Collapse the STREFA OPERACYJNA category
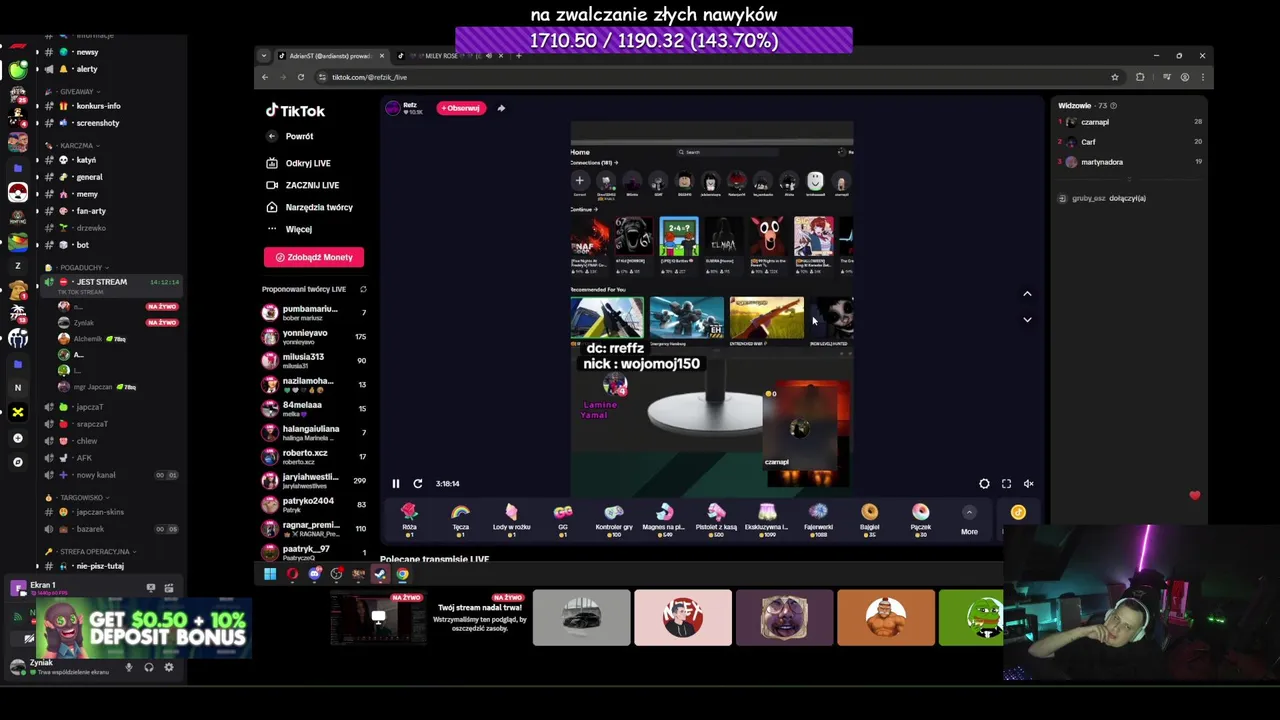The height and width of the screenshot is (720, 1280). point(95,551)
